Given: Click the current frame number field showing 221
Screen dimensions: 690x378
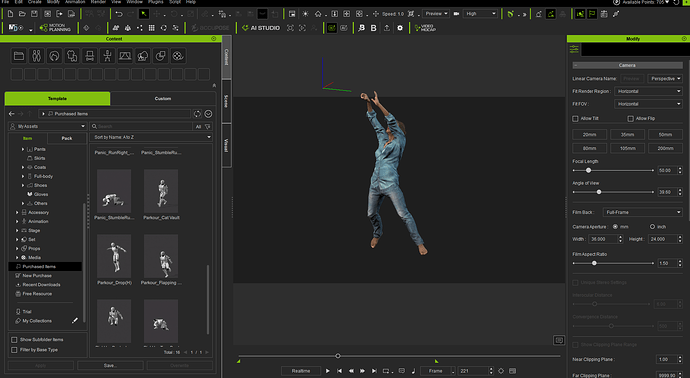Looking at the screenshot, I should pos(473,371).
